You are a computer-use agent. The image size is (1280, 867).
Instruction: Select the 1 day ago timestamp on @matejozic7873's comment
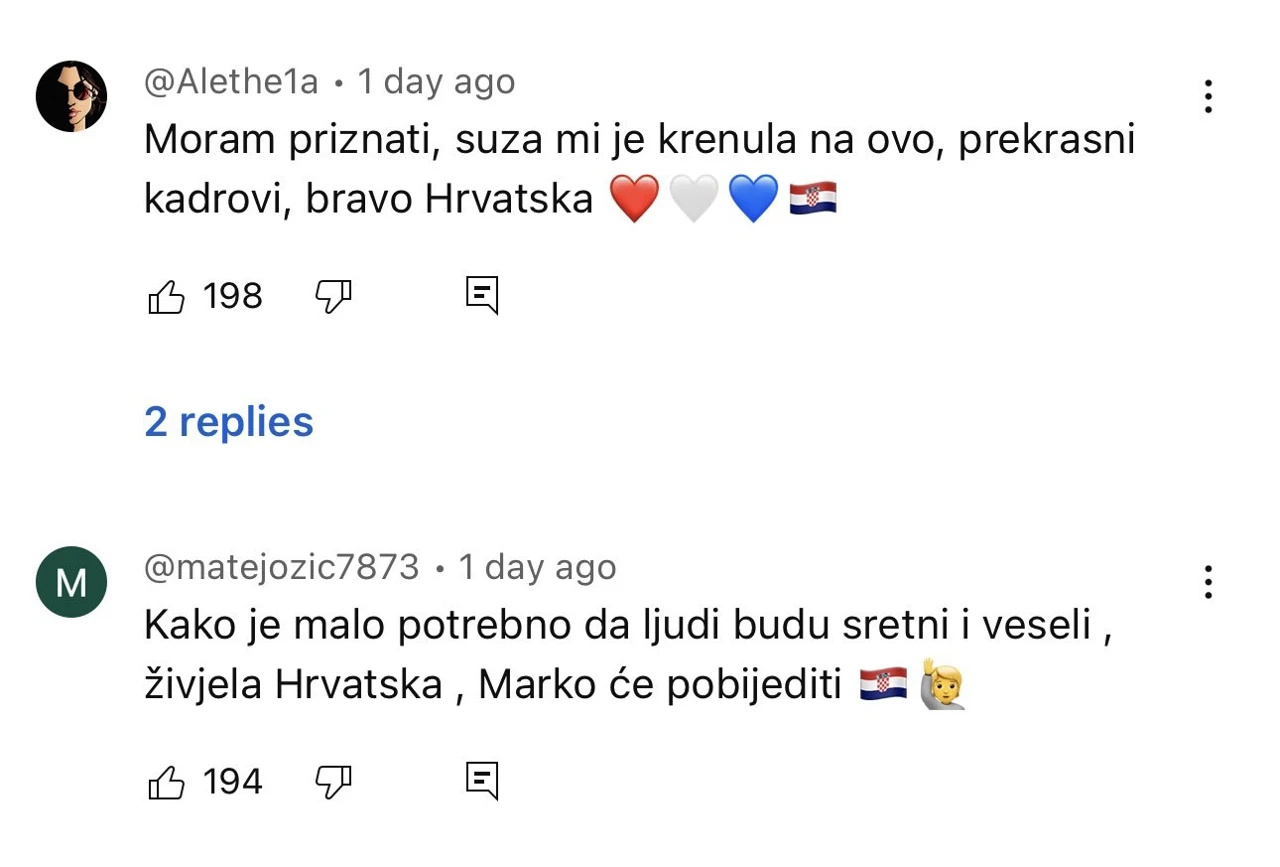tap(537, 566)
